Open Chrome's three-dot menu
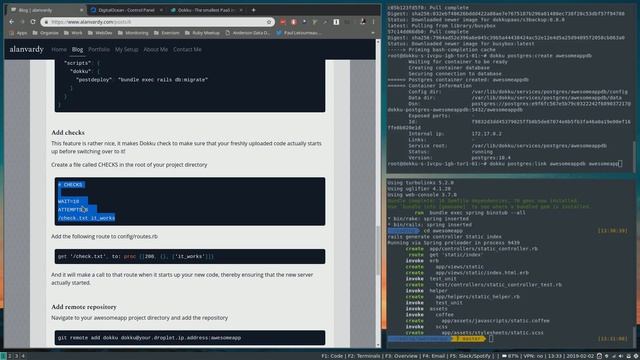Image resolution: width=640 pixels, height=360 pixels. click(373, 22)
